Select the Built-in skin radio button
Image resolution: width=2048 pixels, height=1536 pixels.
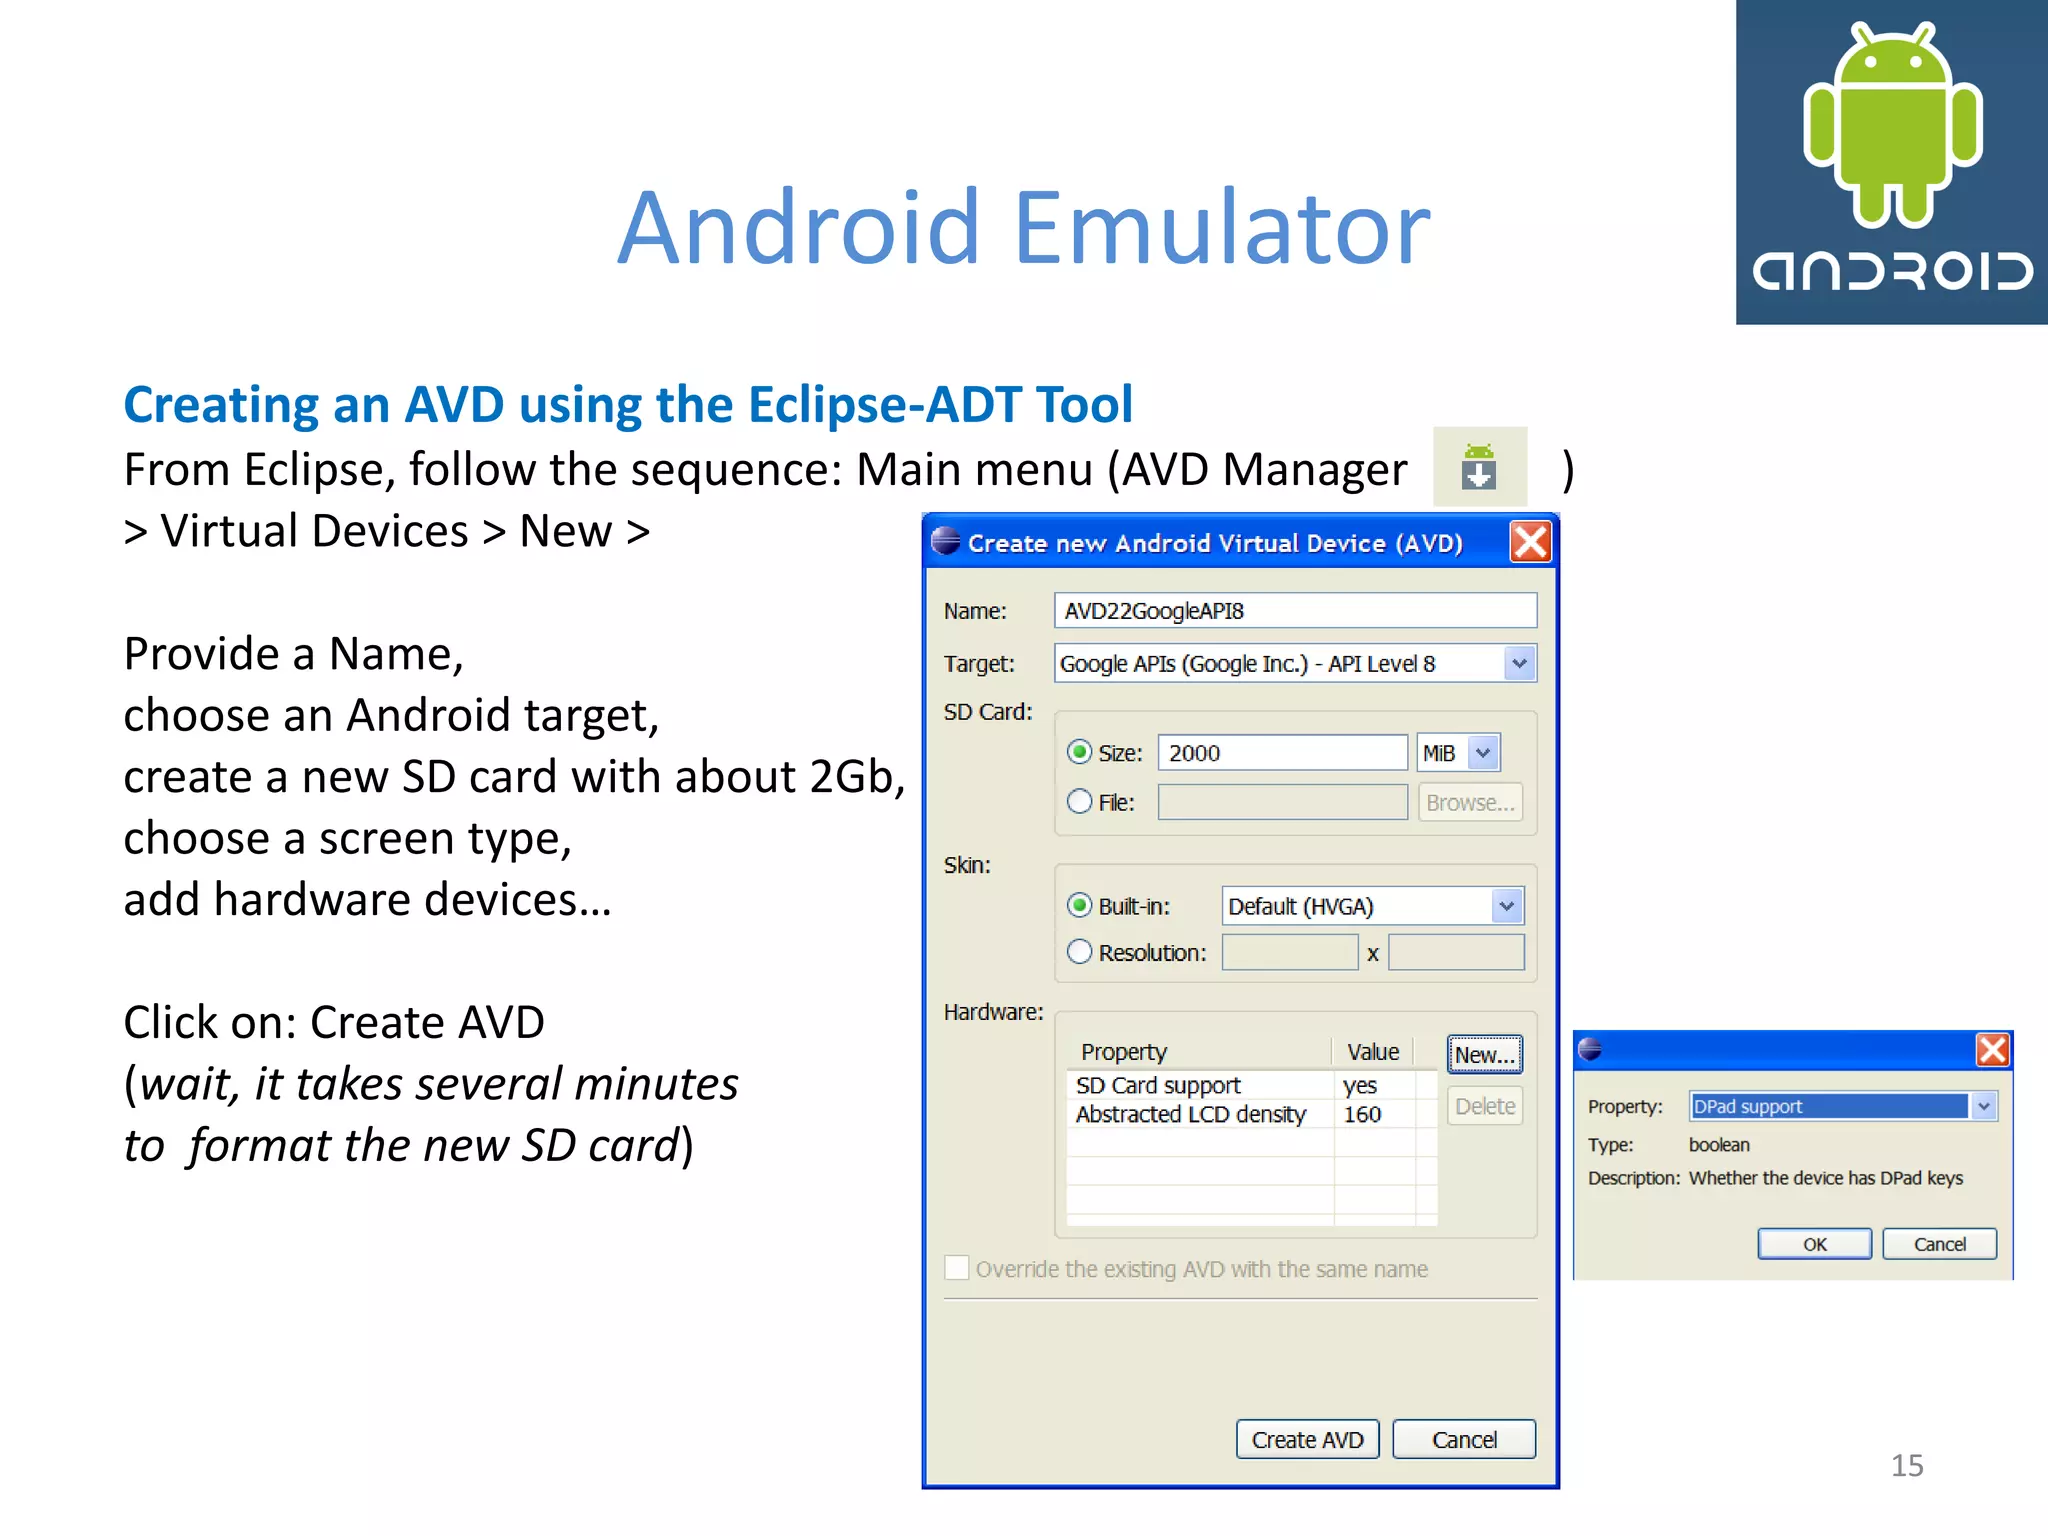coord(1079,906)
